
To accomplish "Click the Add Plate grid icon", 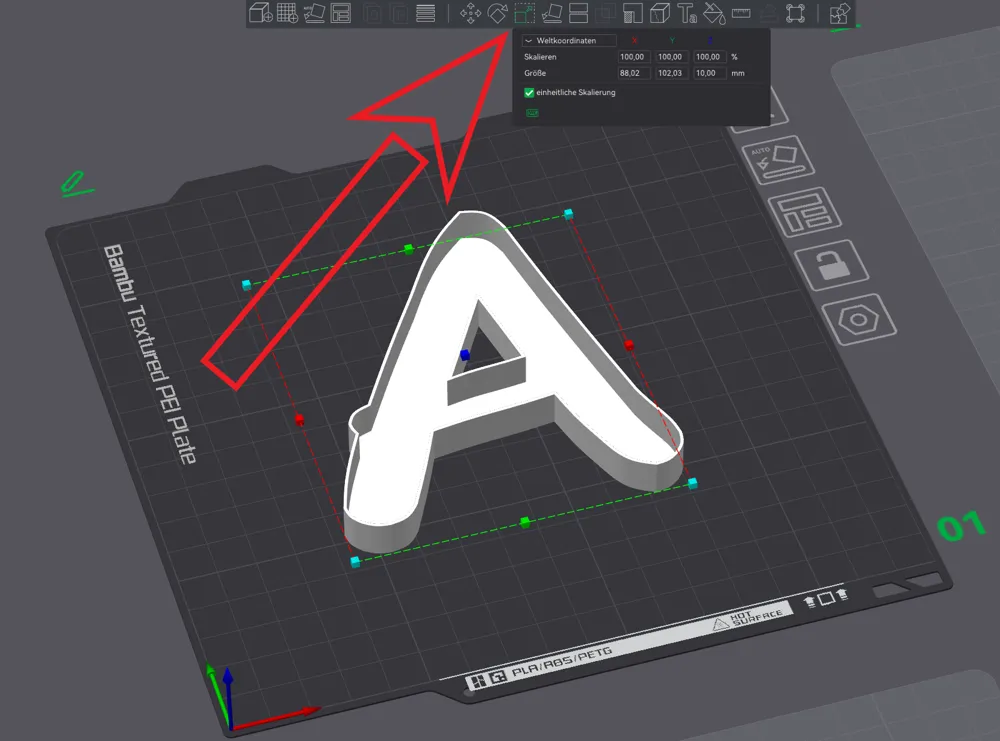I will pos(286,13).
